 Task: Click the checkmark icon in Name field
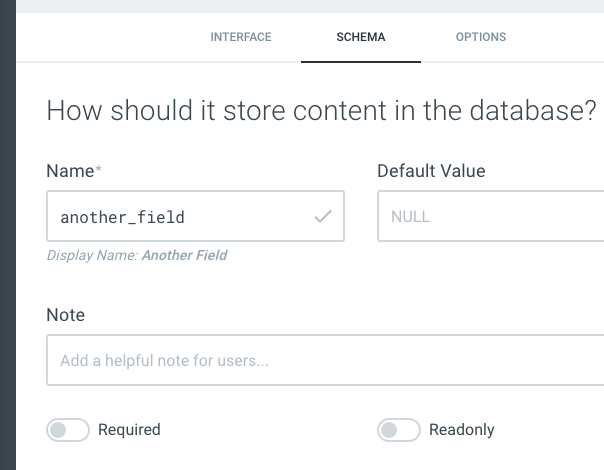[323, 216]
